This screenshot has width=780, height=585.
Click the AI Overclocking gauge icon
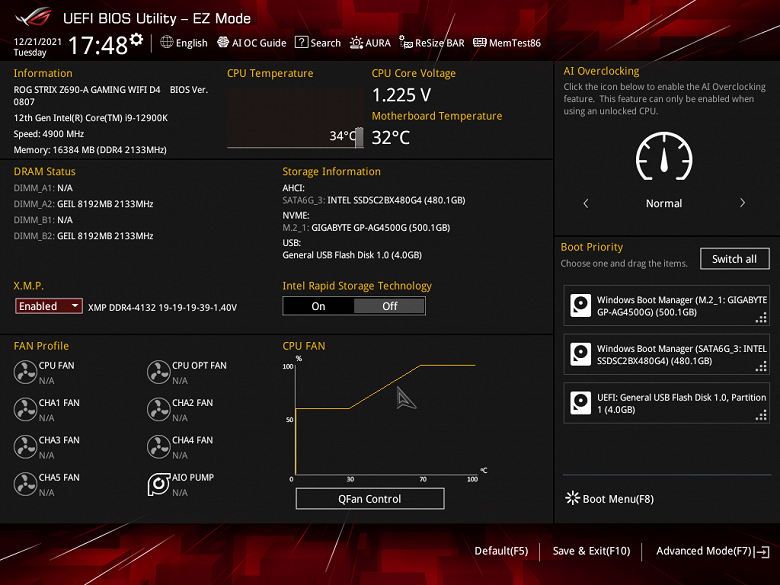(x=664, y=156)
